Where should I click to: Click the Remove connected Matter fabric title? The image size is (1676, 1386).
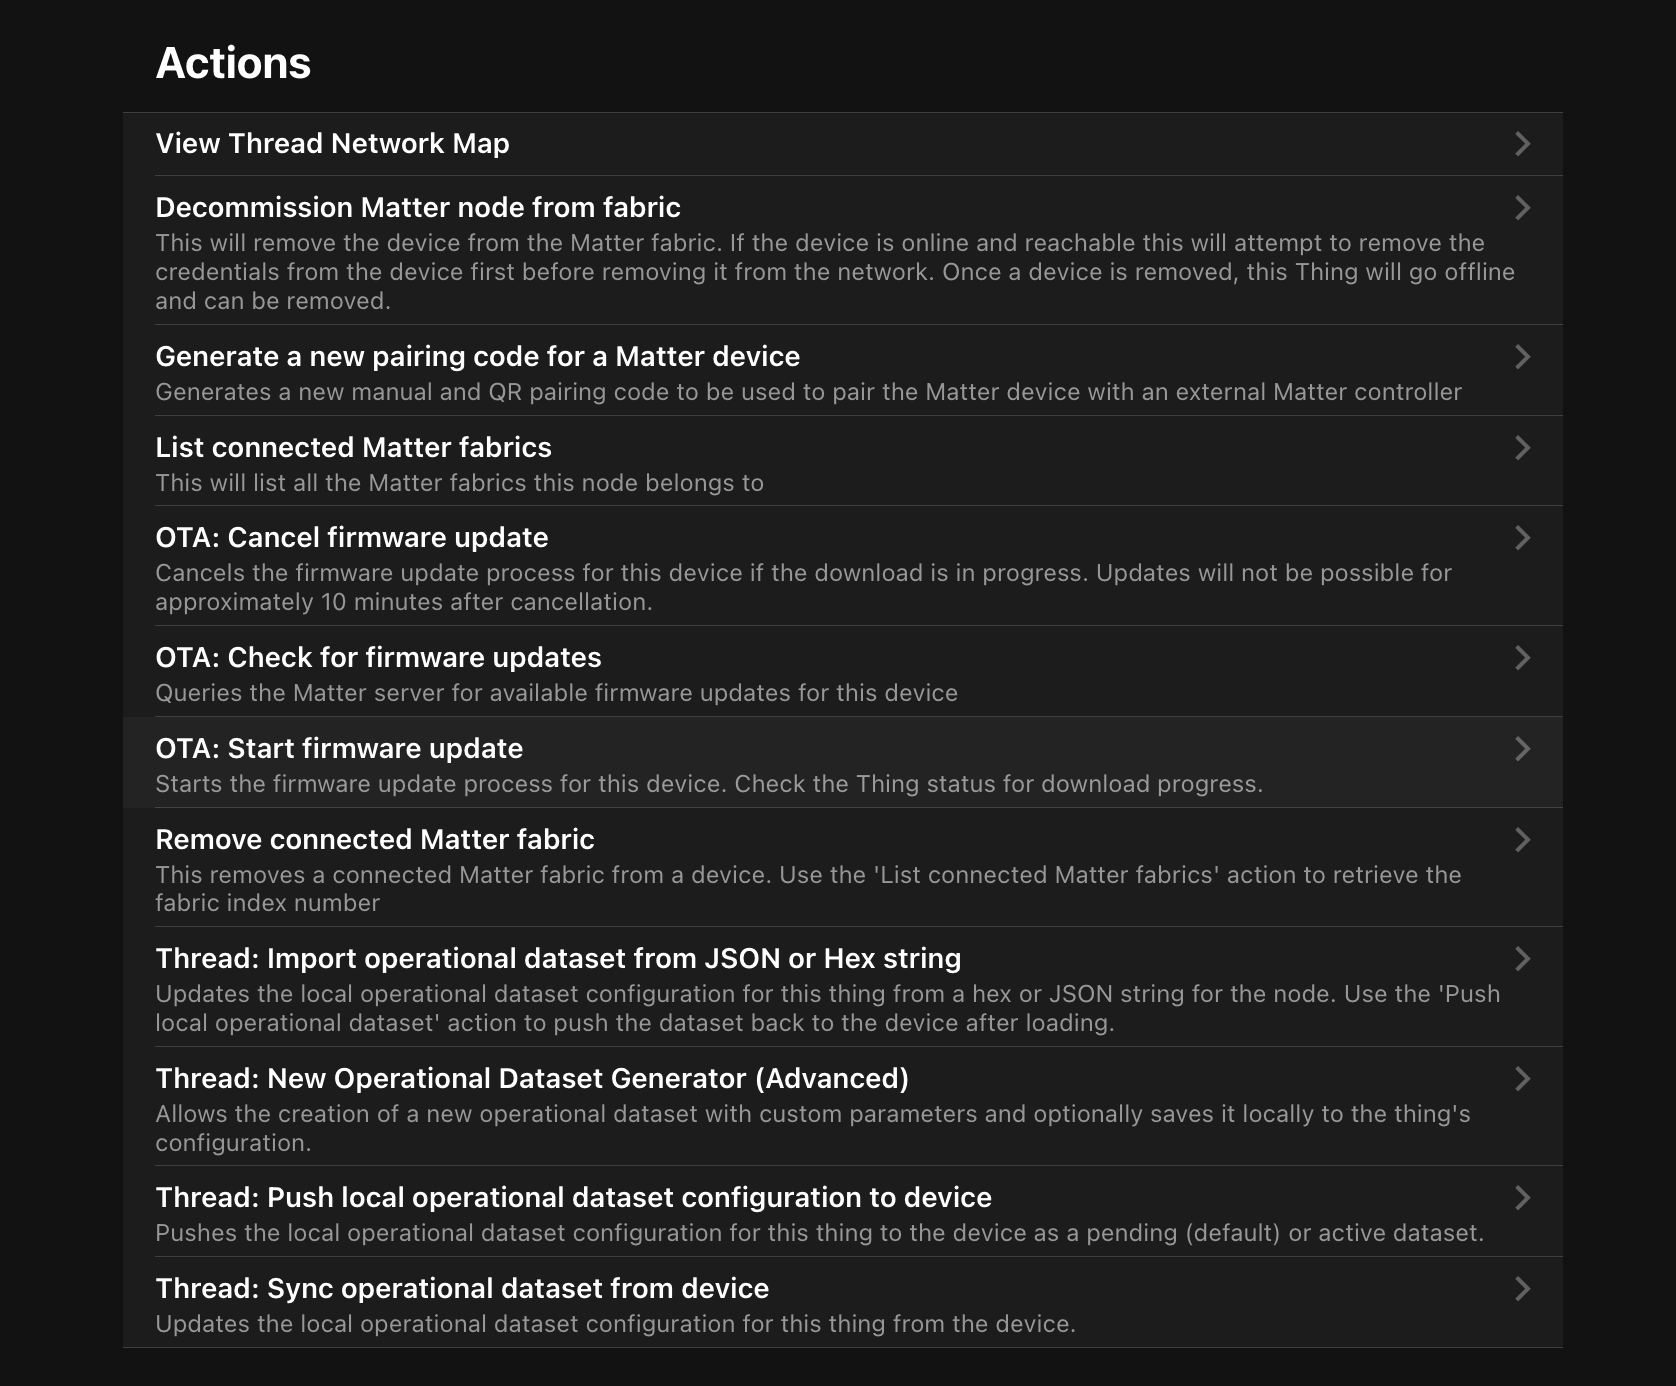(374, 840)
